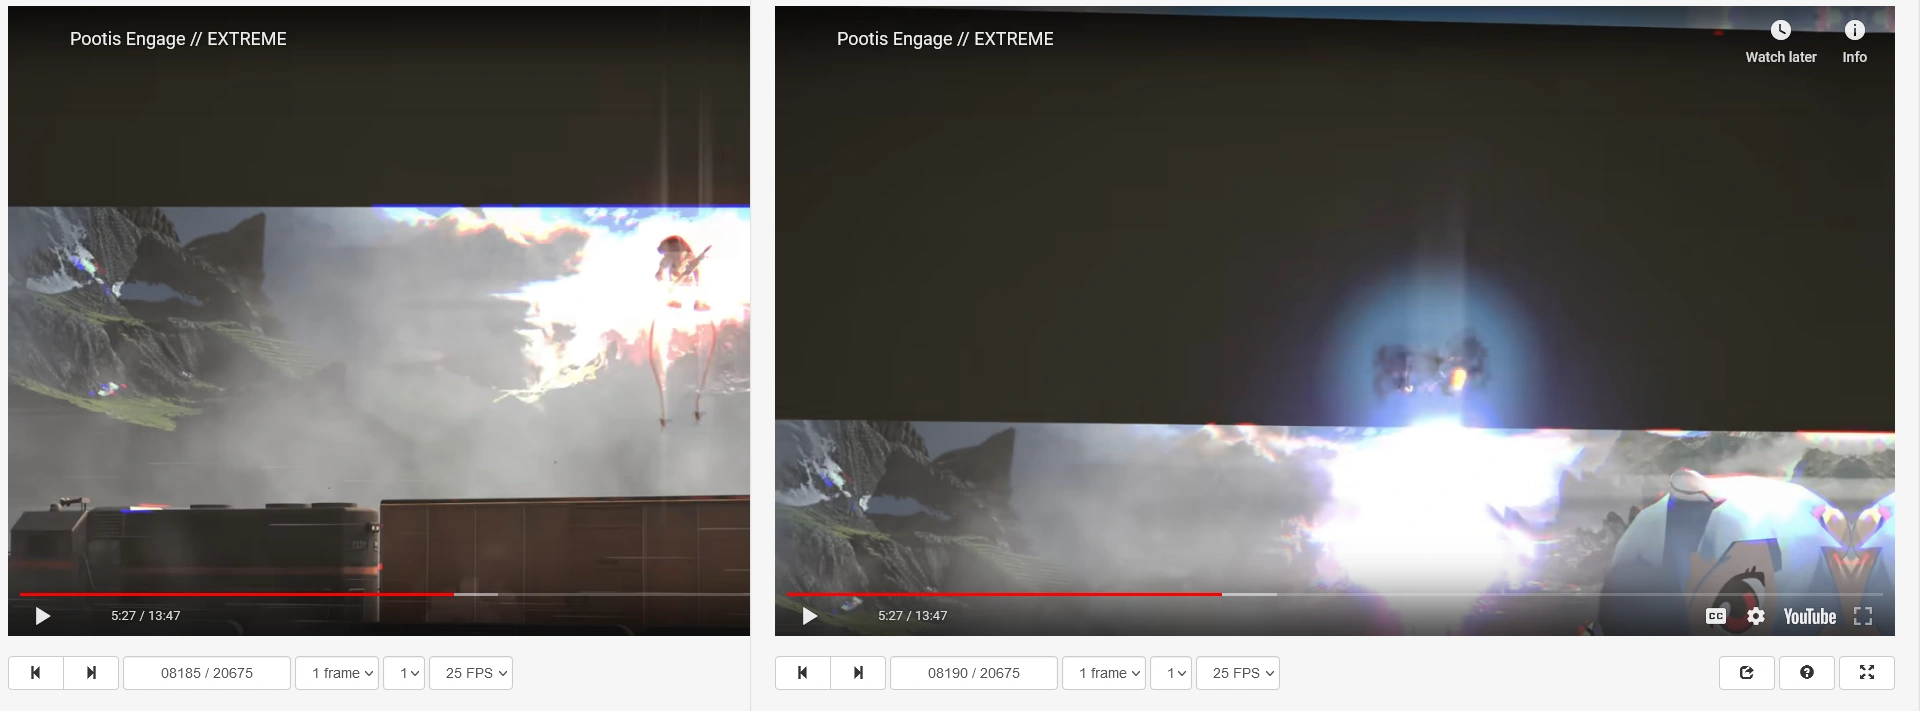This screenshot has height=711, width=1920.
Task: Open left step count '1' dropdown
Action: (x=405, y=673)
